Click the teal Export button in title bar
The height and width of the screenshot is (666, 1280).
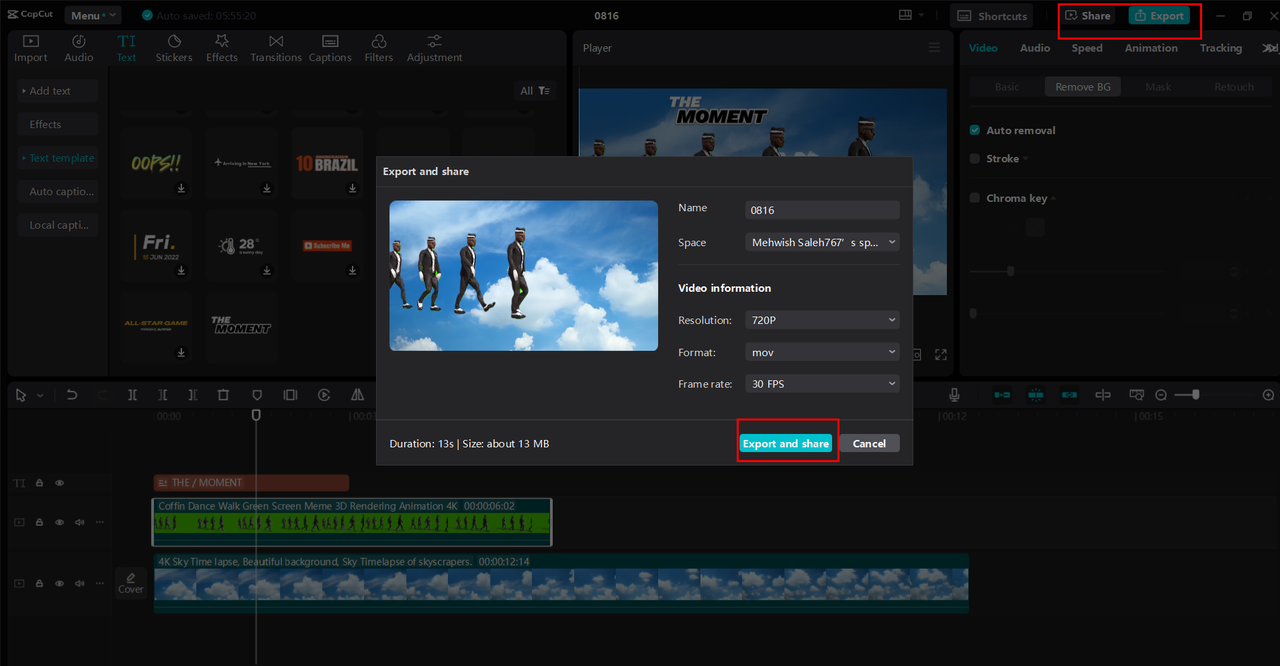click(1159, 16)
